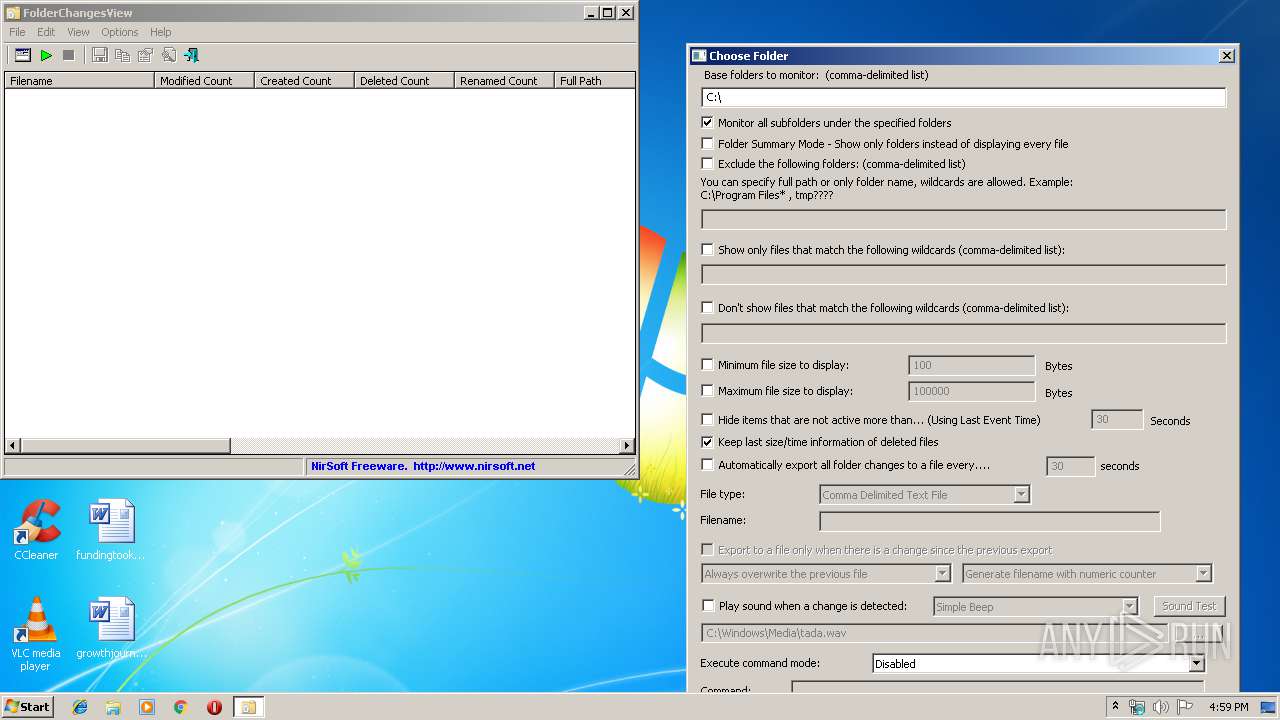Show hidden tray icons arrow
1280x720 pixels.
[x=1115, y=707]
